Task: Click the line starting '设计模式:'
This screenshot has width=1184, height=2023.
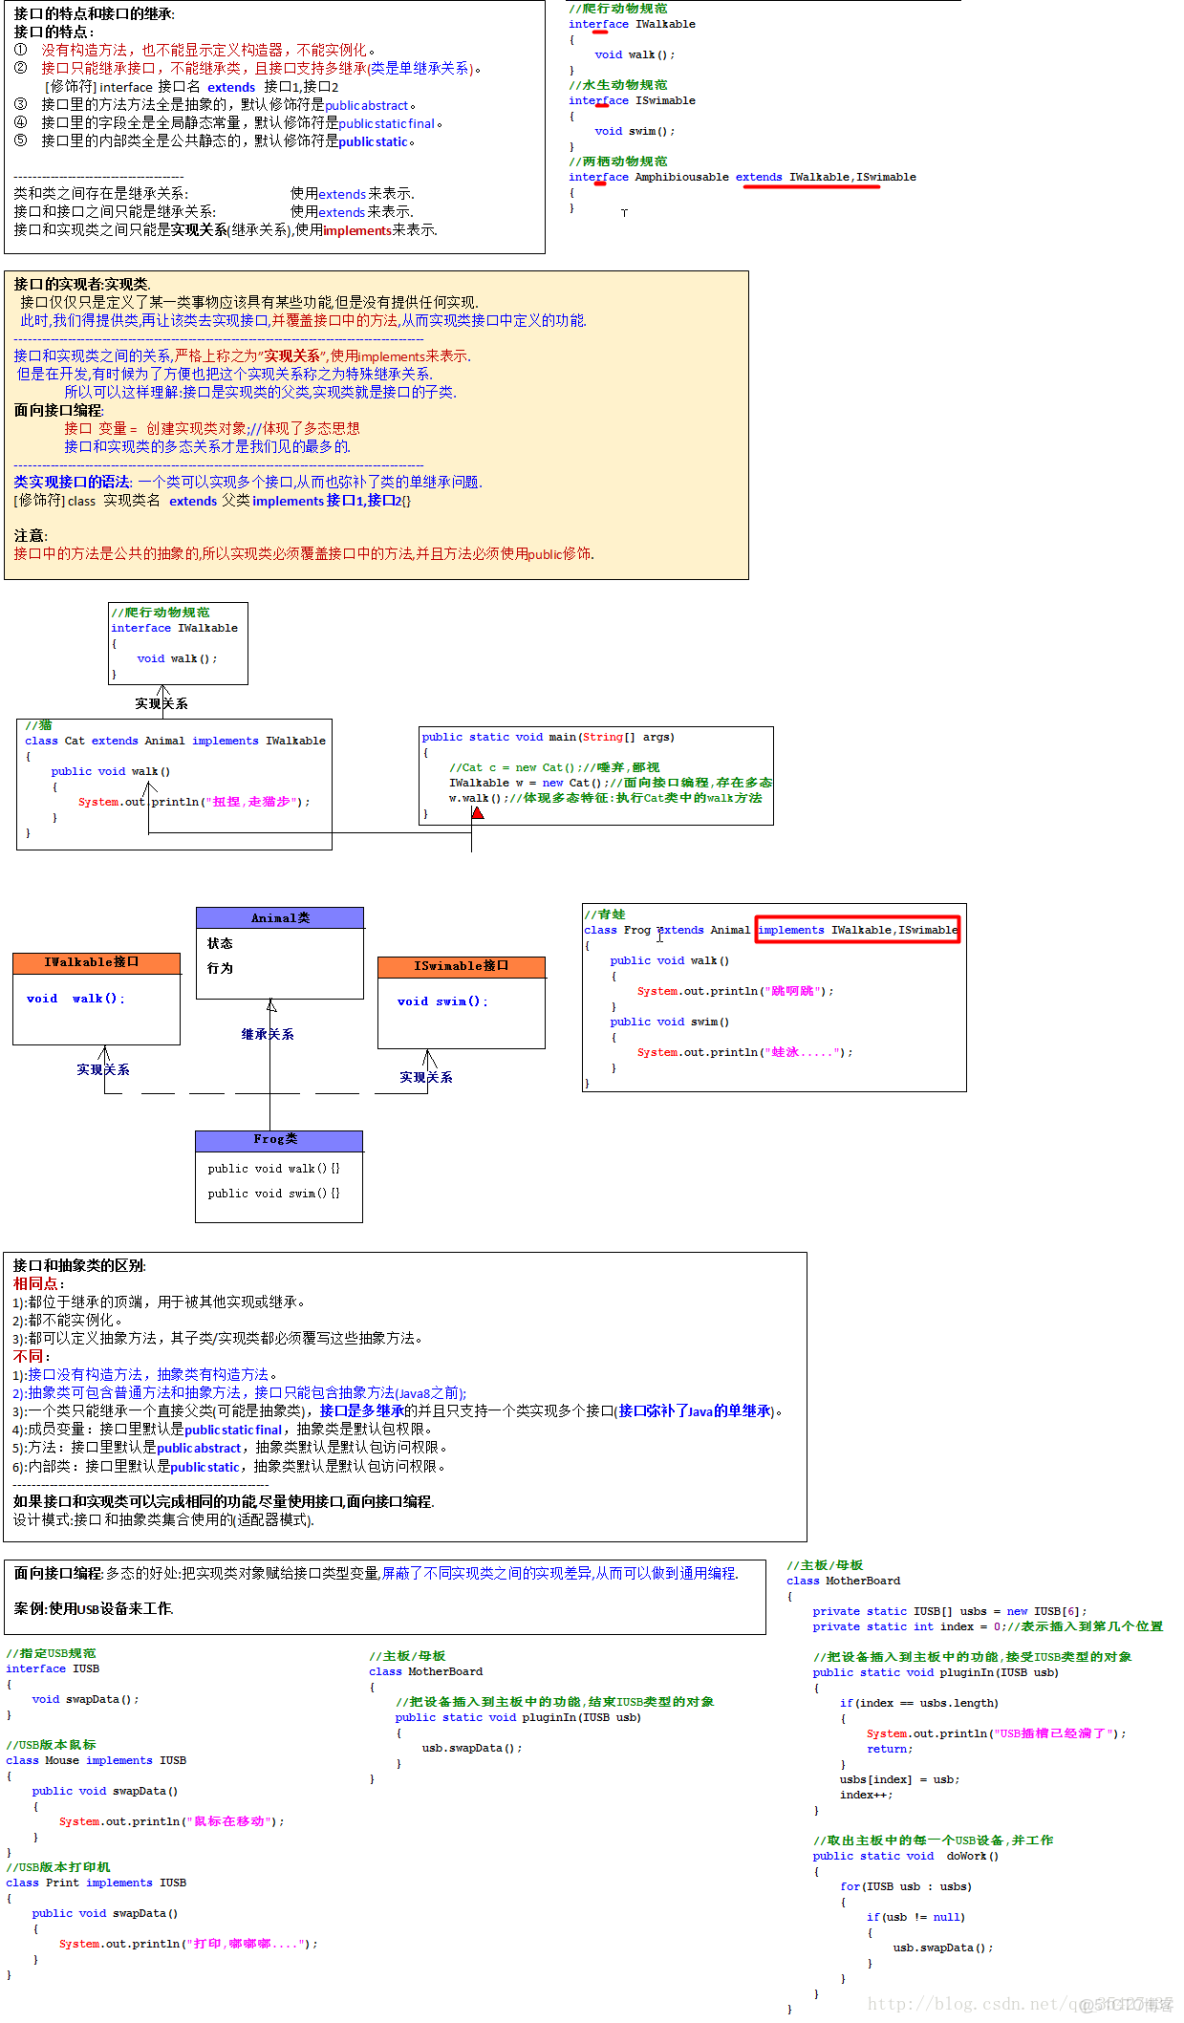Action: 164,1520
